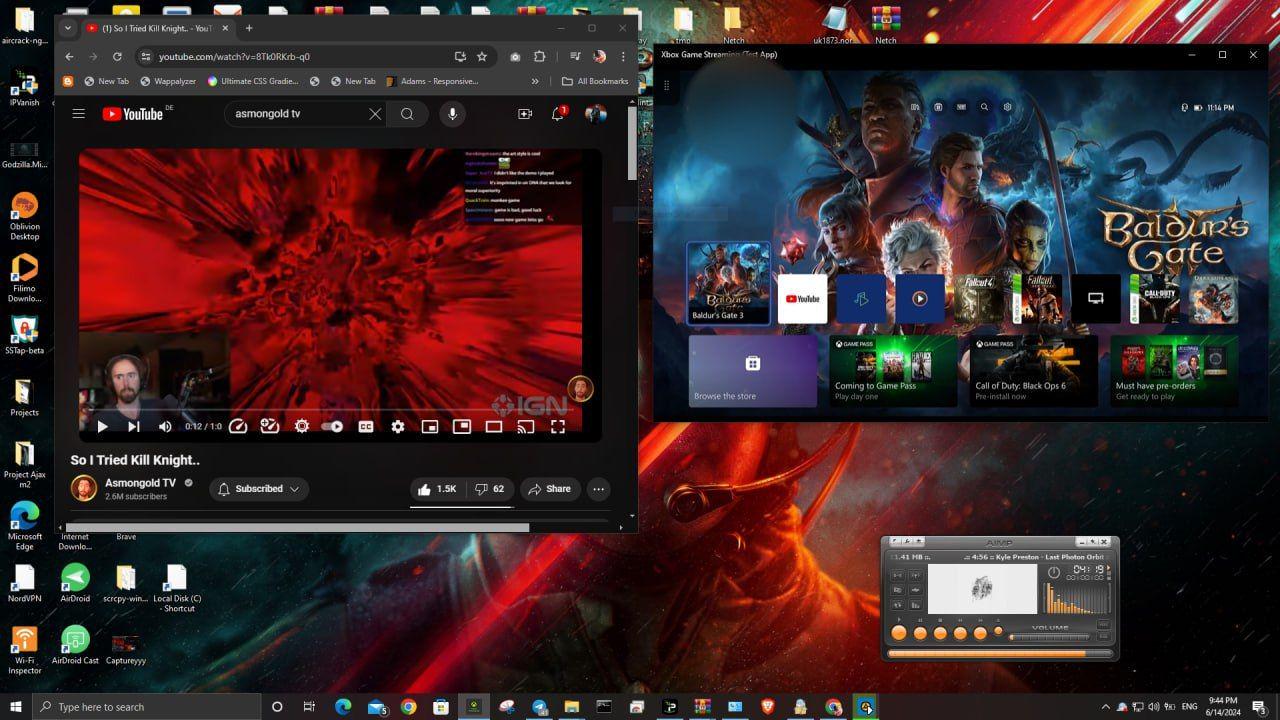Click the YouTube voice search microphone

point(452,114)
